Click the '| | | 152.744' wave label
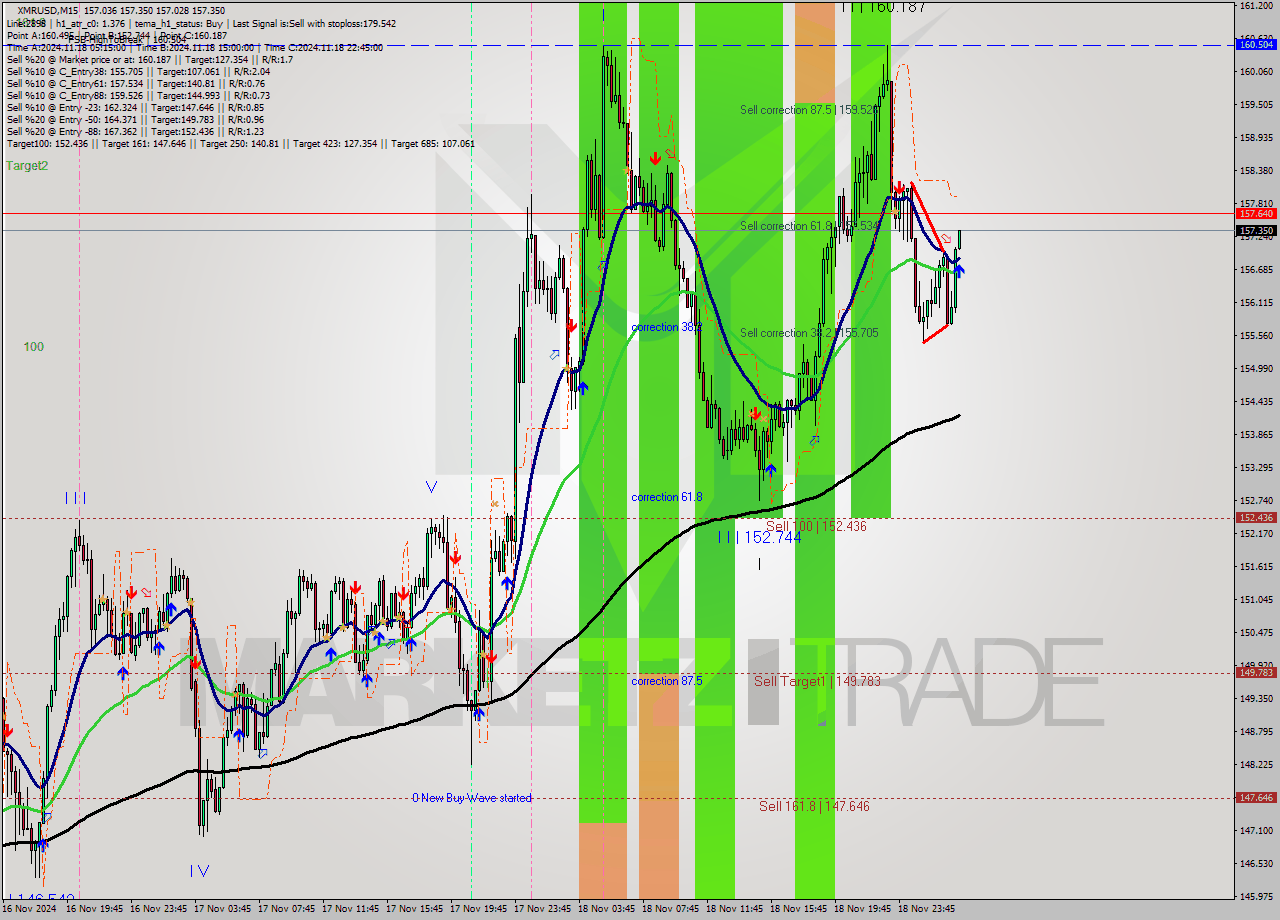The image size is (1280, 920). pyautogui.click(x=760, y=537)
